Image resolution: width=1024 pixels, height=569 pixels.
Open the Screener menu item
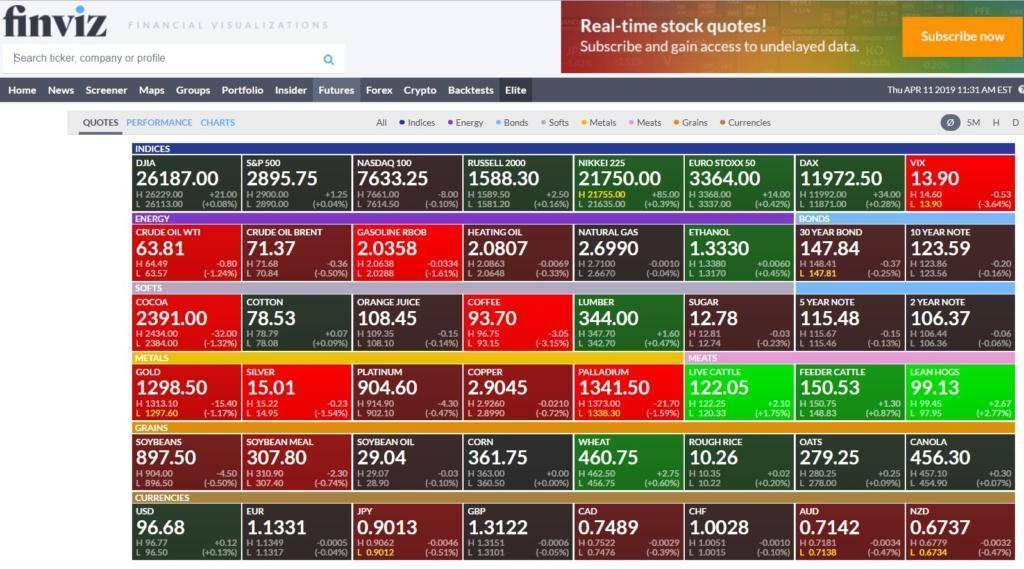[x=106, y=90]
